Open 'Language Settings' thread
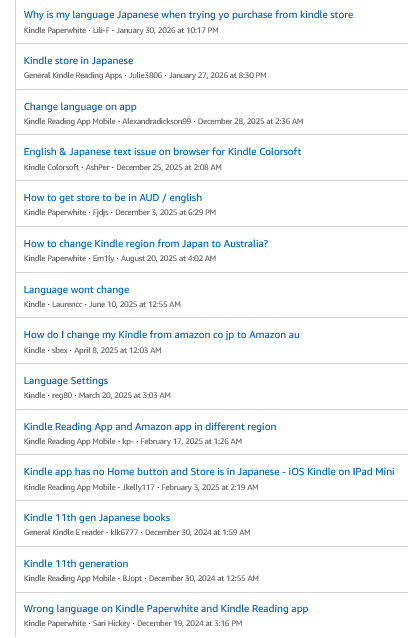 pos(66,381)
